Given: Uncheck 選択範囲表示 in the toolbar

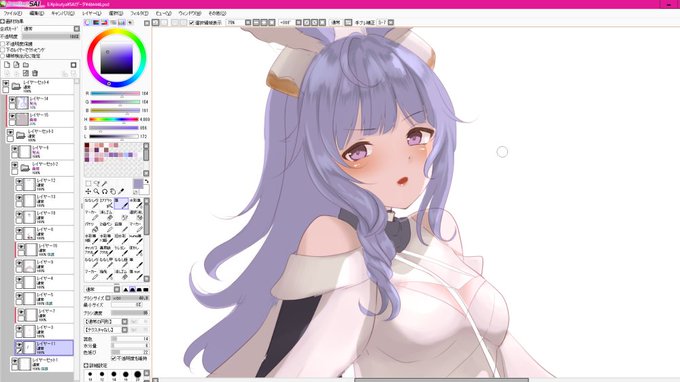Looking at the screenshot, I should tap(191, 23).
